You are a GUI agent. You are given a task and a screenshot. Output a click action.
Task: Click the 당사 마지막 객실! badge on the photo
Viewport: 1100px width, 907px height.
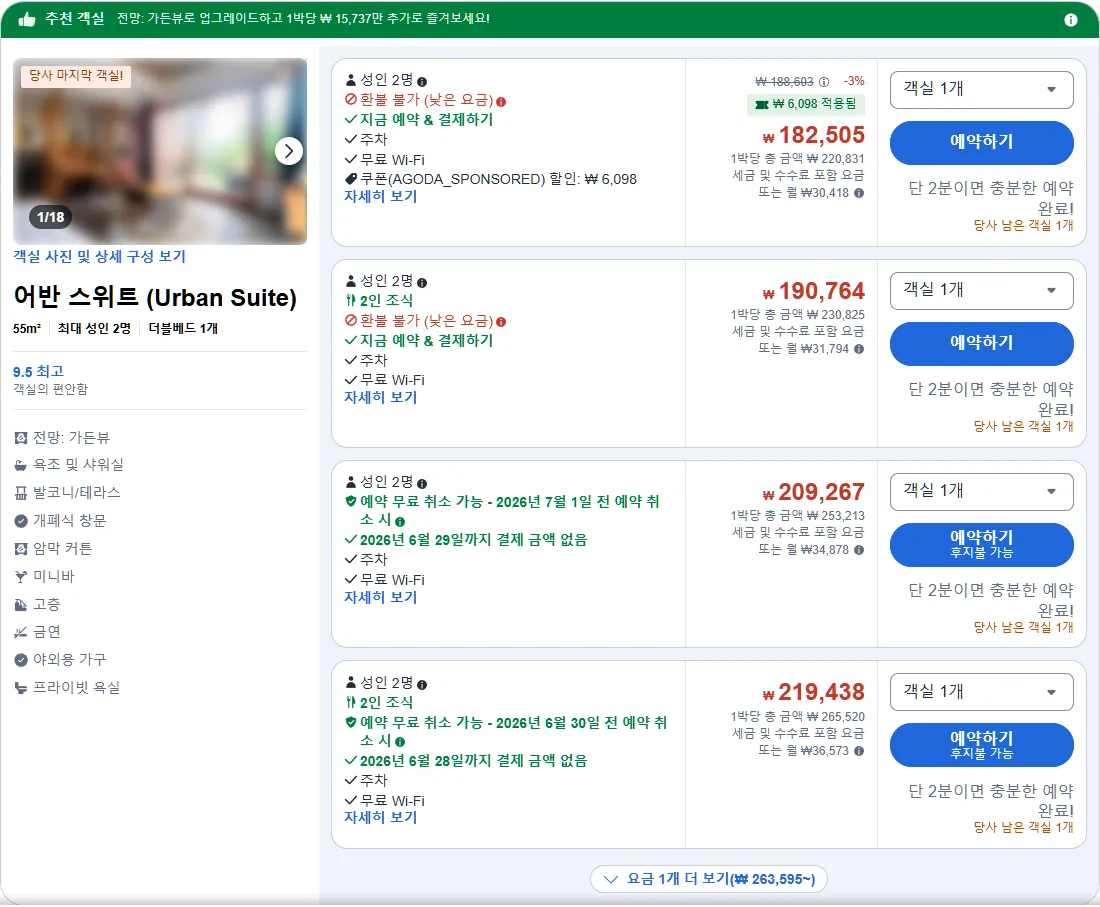[x=76, y=76]
